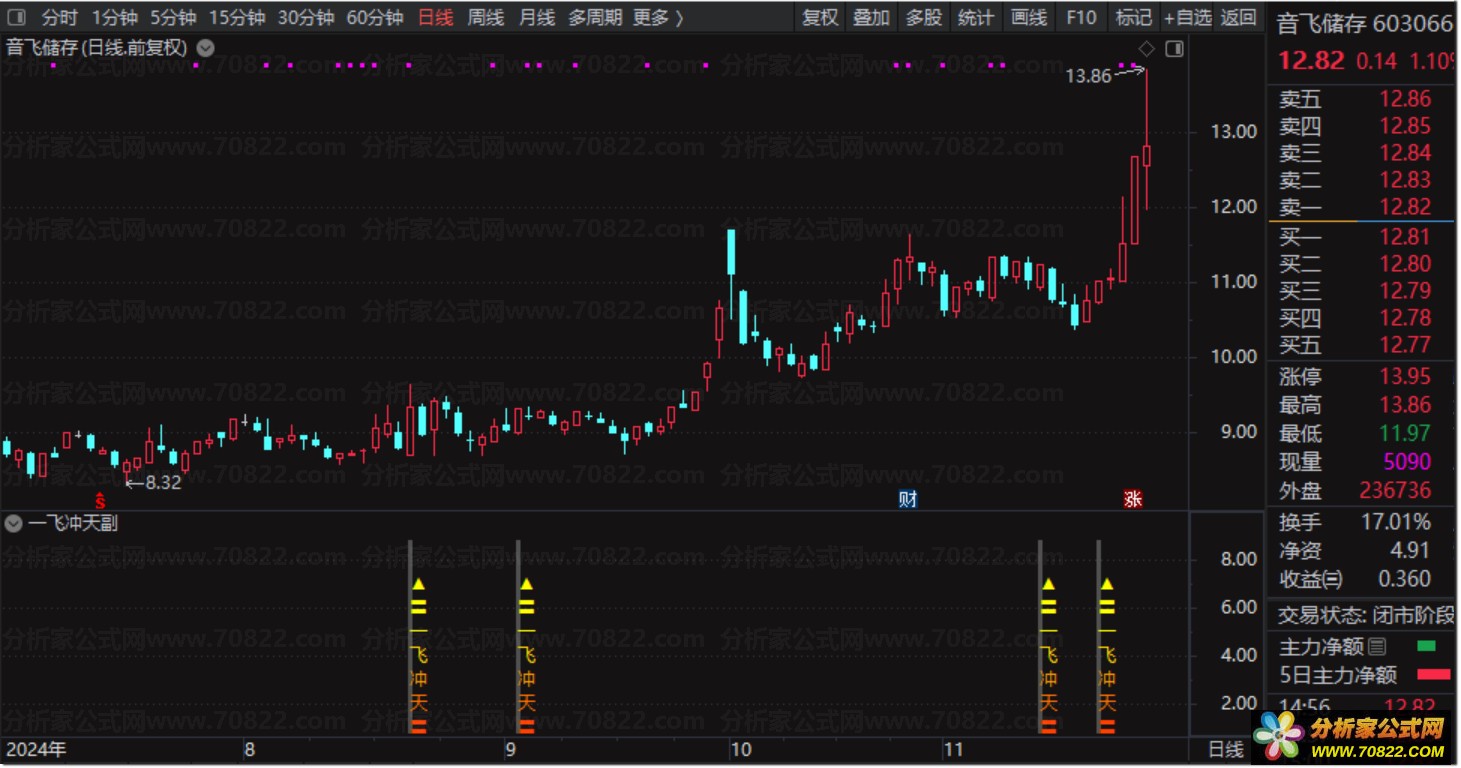Click 最低 value 11.97
Viewport: 1461px width, 768px height.
[x=1405, y=434]
